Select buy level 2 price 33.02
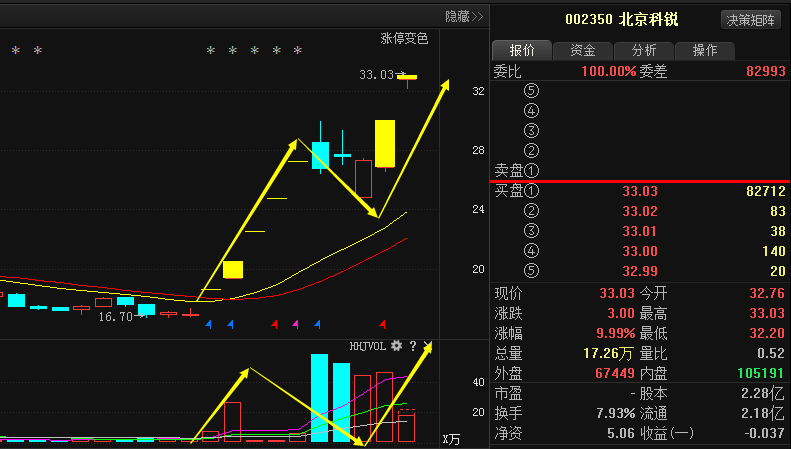This screenshot has width=791, height=449. pyautogui.click(x=640, y=211)
